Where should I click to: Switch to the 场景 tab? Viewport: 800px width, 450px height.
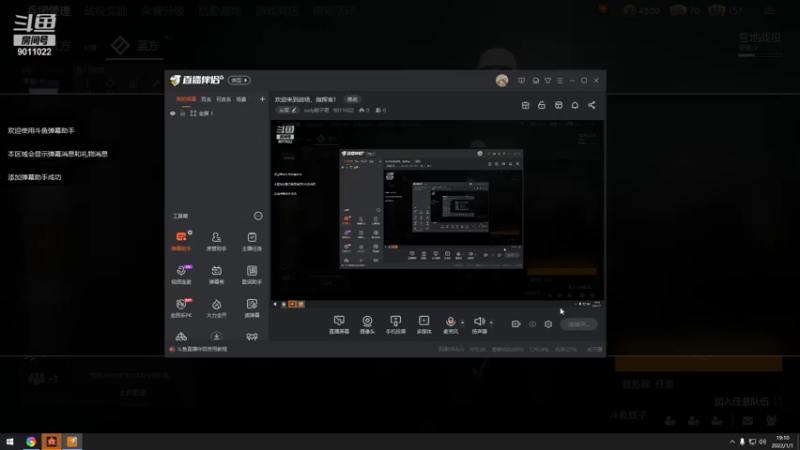click(241, 99)
